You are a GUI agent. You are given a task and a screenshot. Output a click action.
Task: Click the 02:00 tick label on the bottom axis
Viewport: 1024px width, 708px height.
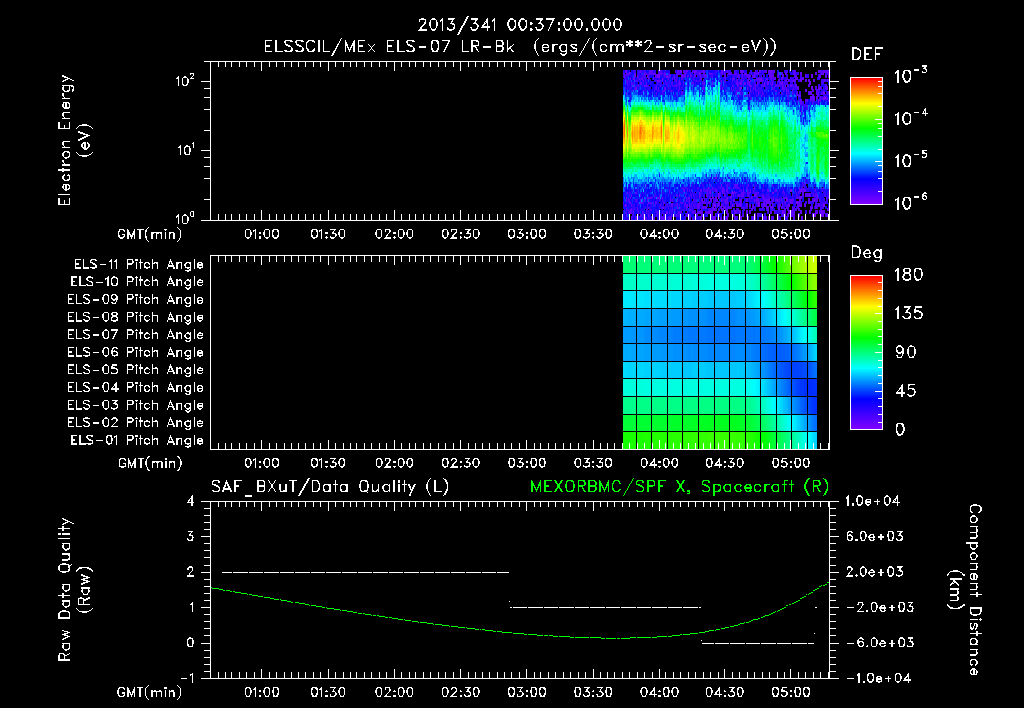(x=394, y=692)
